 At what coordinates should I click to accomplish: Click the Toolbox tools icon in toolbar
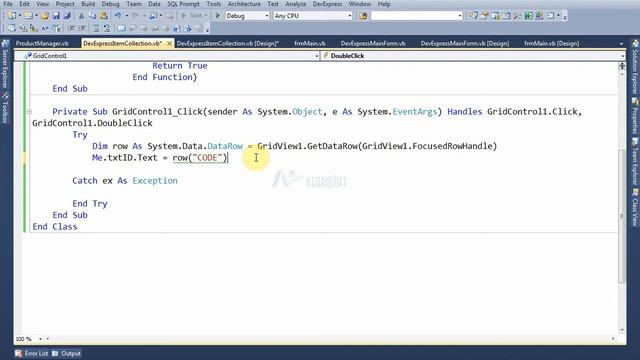[517, 16]
